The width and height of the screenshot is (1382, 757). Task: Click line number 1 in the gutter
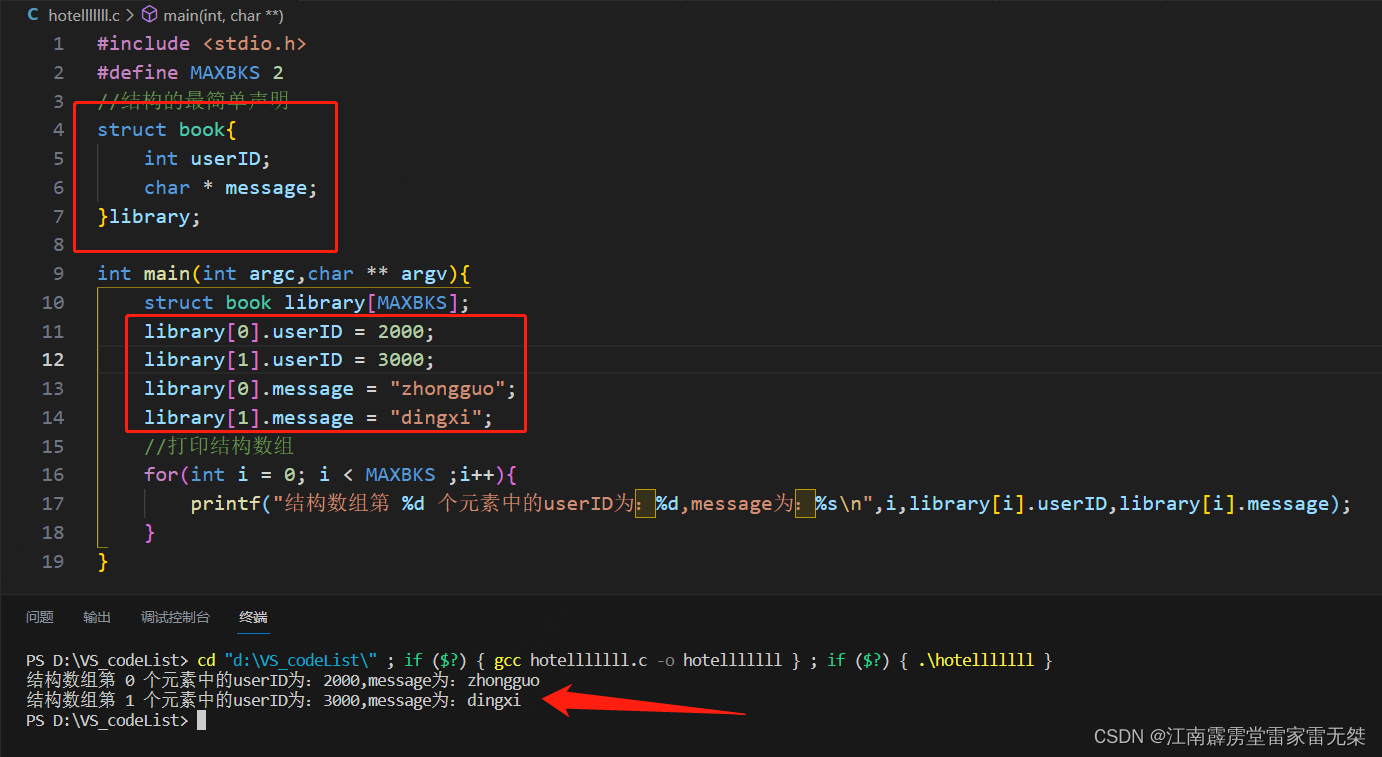(59, 44)
